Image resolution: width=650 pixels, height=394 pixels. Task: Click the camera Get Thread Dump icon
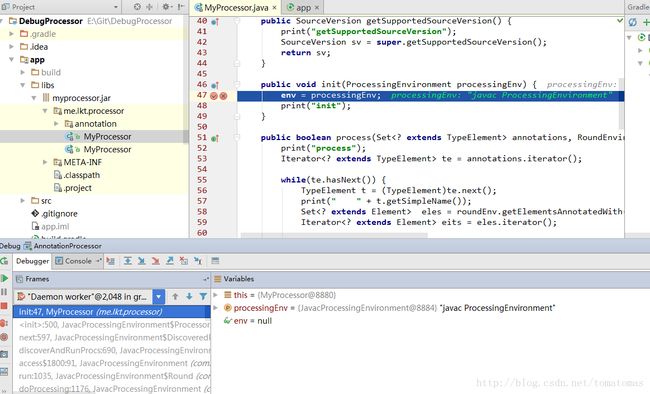click(x=4, y=355)
